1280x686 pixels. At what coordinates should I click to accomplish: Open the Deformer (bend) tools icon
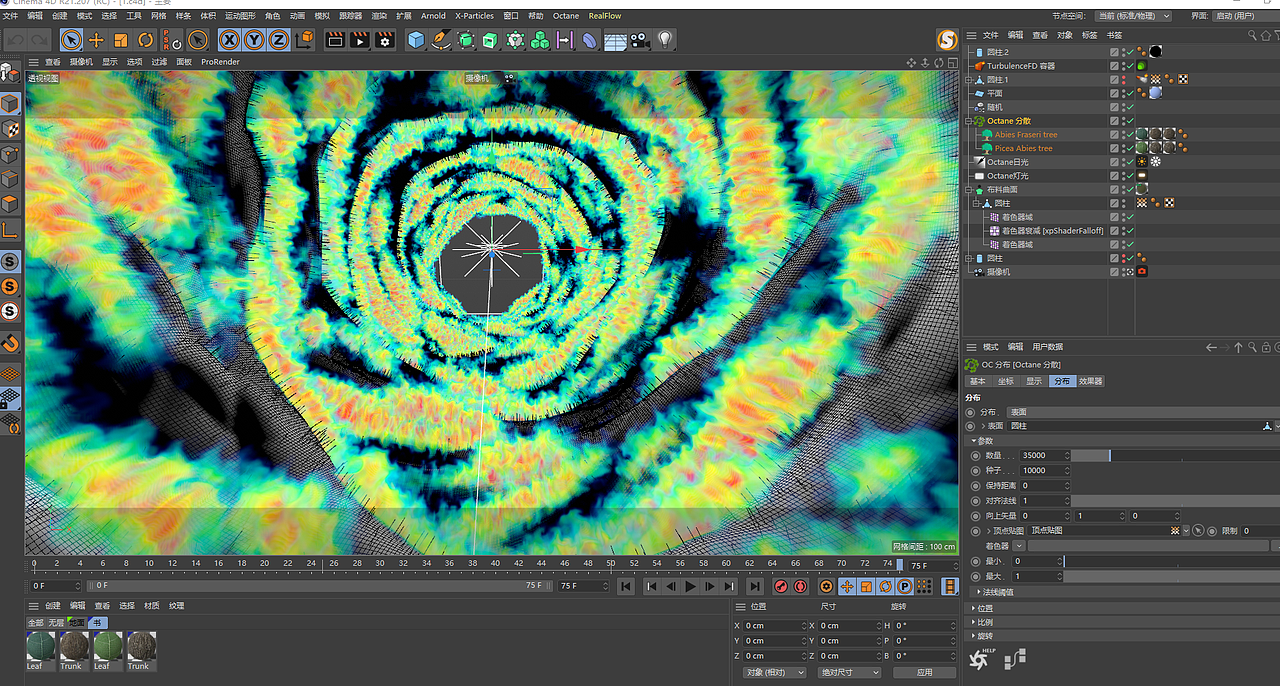[x=590, y=40]
